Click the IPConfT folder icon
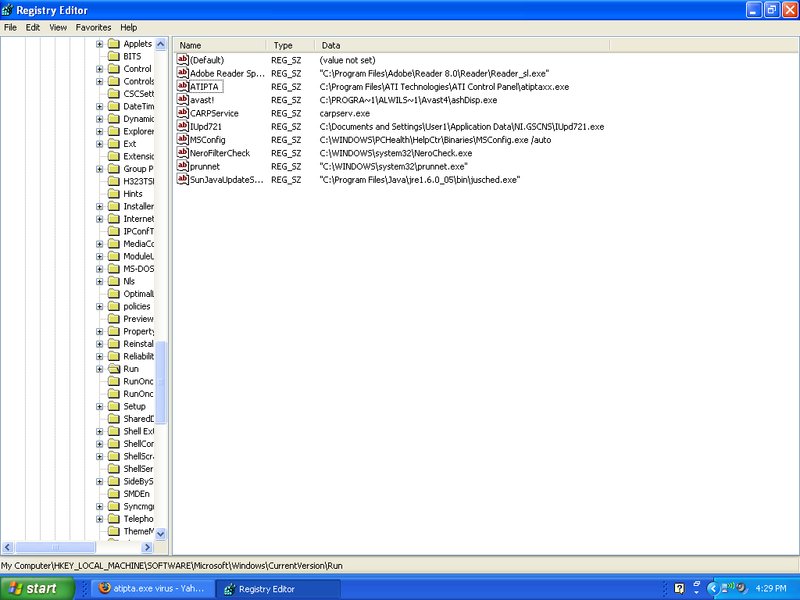800x600 pixels. click(x=114, y=231)
